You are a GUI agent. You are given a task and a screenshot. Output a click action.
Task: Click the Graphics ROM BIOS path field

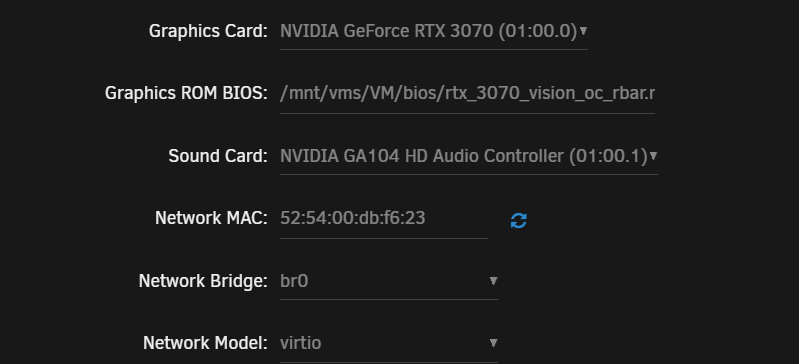tap(467, 94)
